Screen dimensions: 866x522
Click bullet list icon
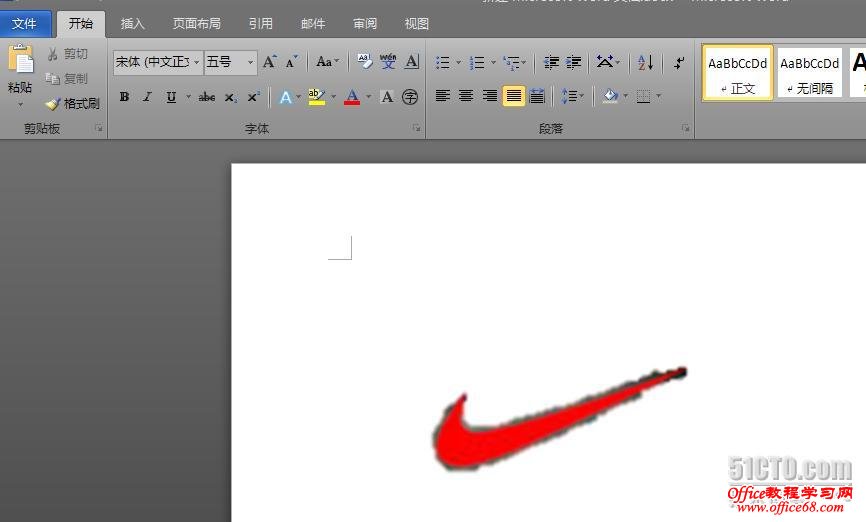point(442,62)
